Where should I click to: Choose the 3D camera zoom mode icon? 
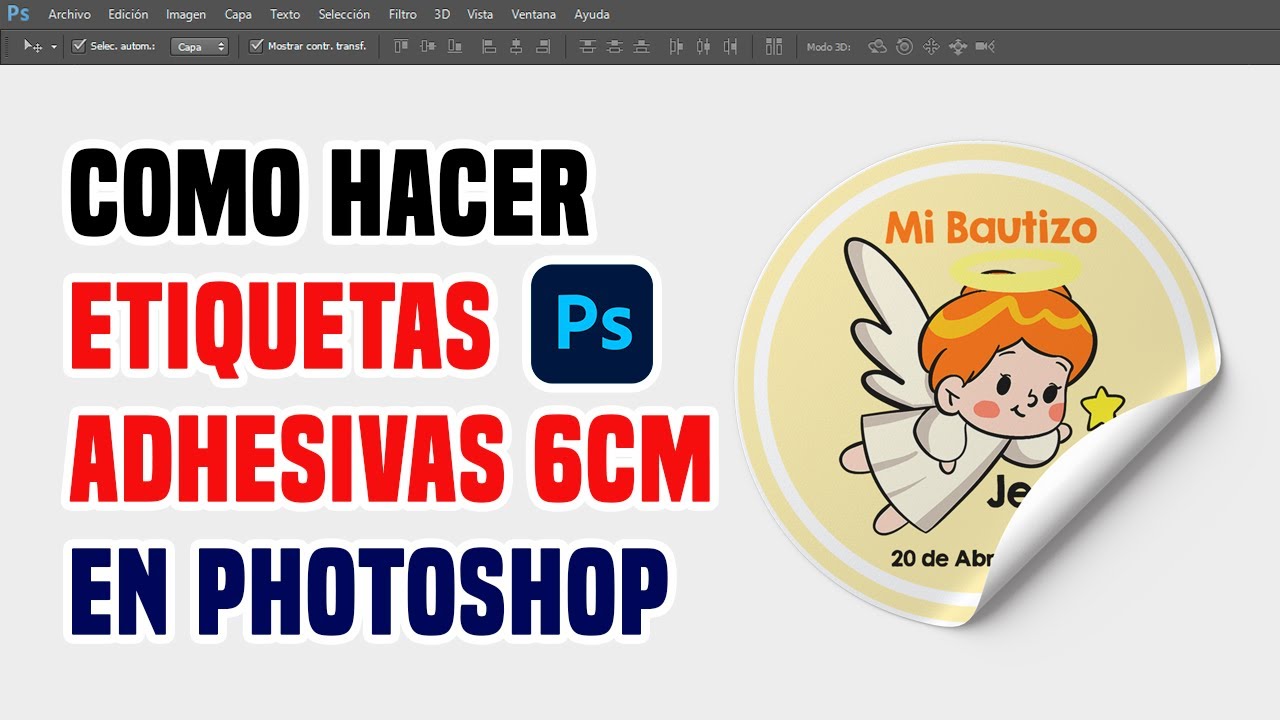pyautogui.click(x=985, y=46)
